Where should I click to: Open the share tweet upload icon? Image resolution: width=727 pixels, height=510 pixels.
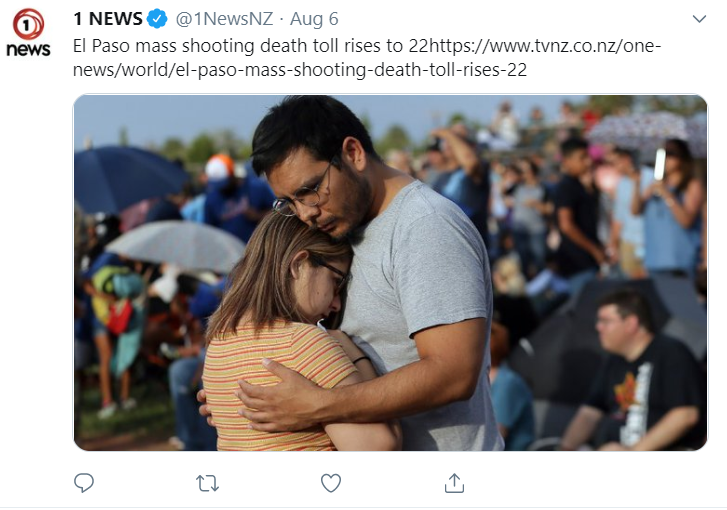454,483
